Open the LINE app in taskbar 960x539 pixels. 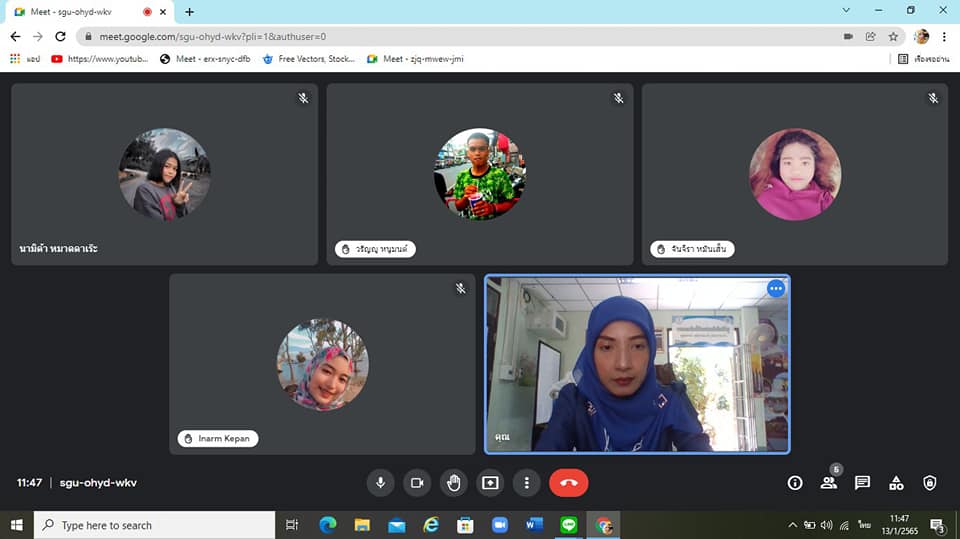point(569,525)
